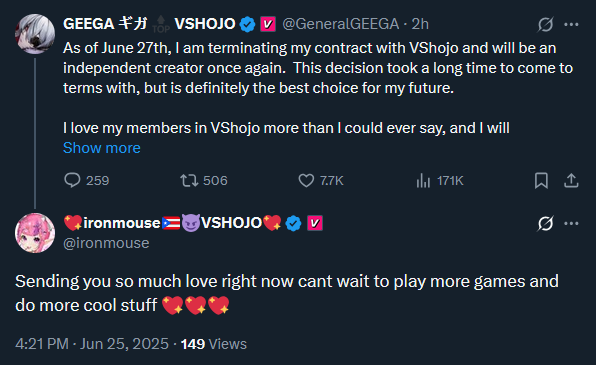Open more options menu on GEEGA's tweet
The height and width of the screenshot is (365, 596).
pos(571,24)
